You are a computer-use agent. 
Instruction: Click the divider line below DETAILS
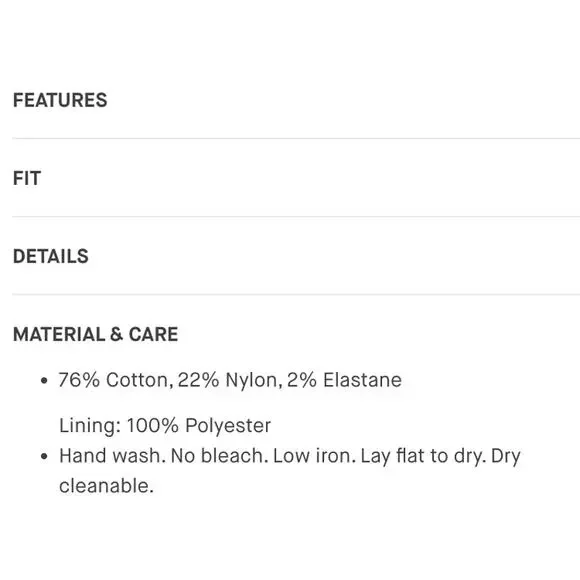click(x=296, y=294)
